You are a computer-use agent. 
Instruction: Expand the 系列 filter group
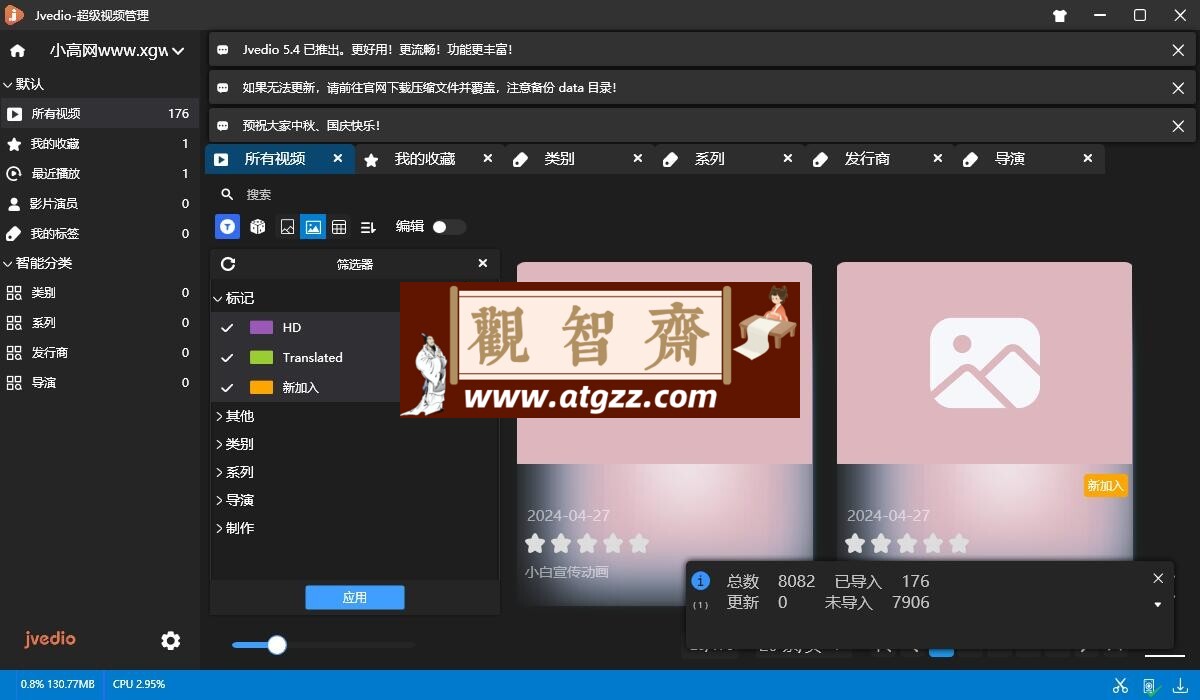click(x=235, y=472)
